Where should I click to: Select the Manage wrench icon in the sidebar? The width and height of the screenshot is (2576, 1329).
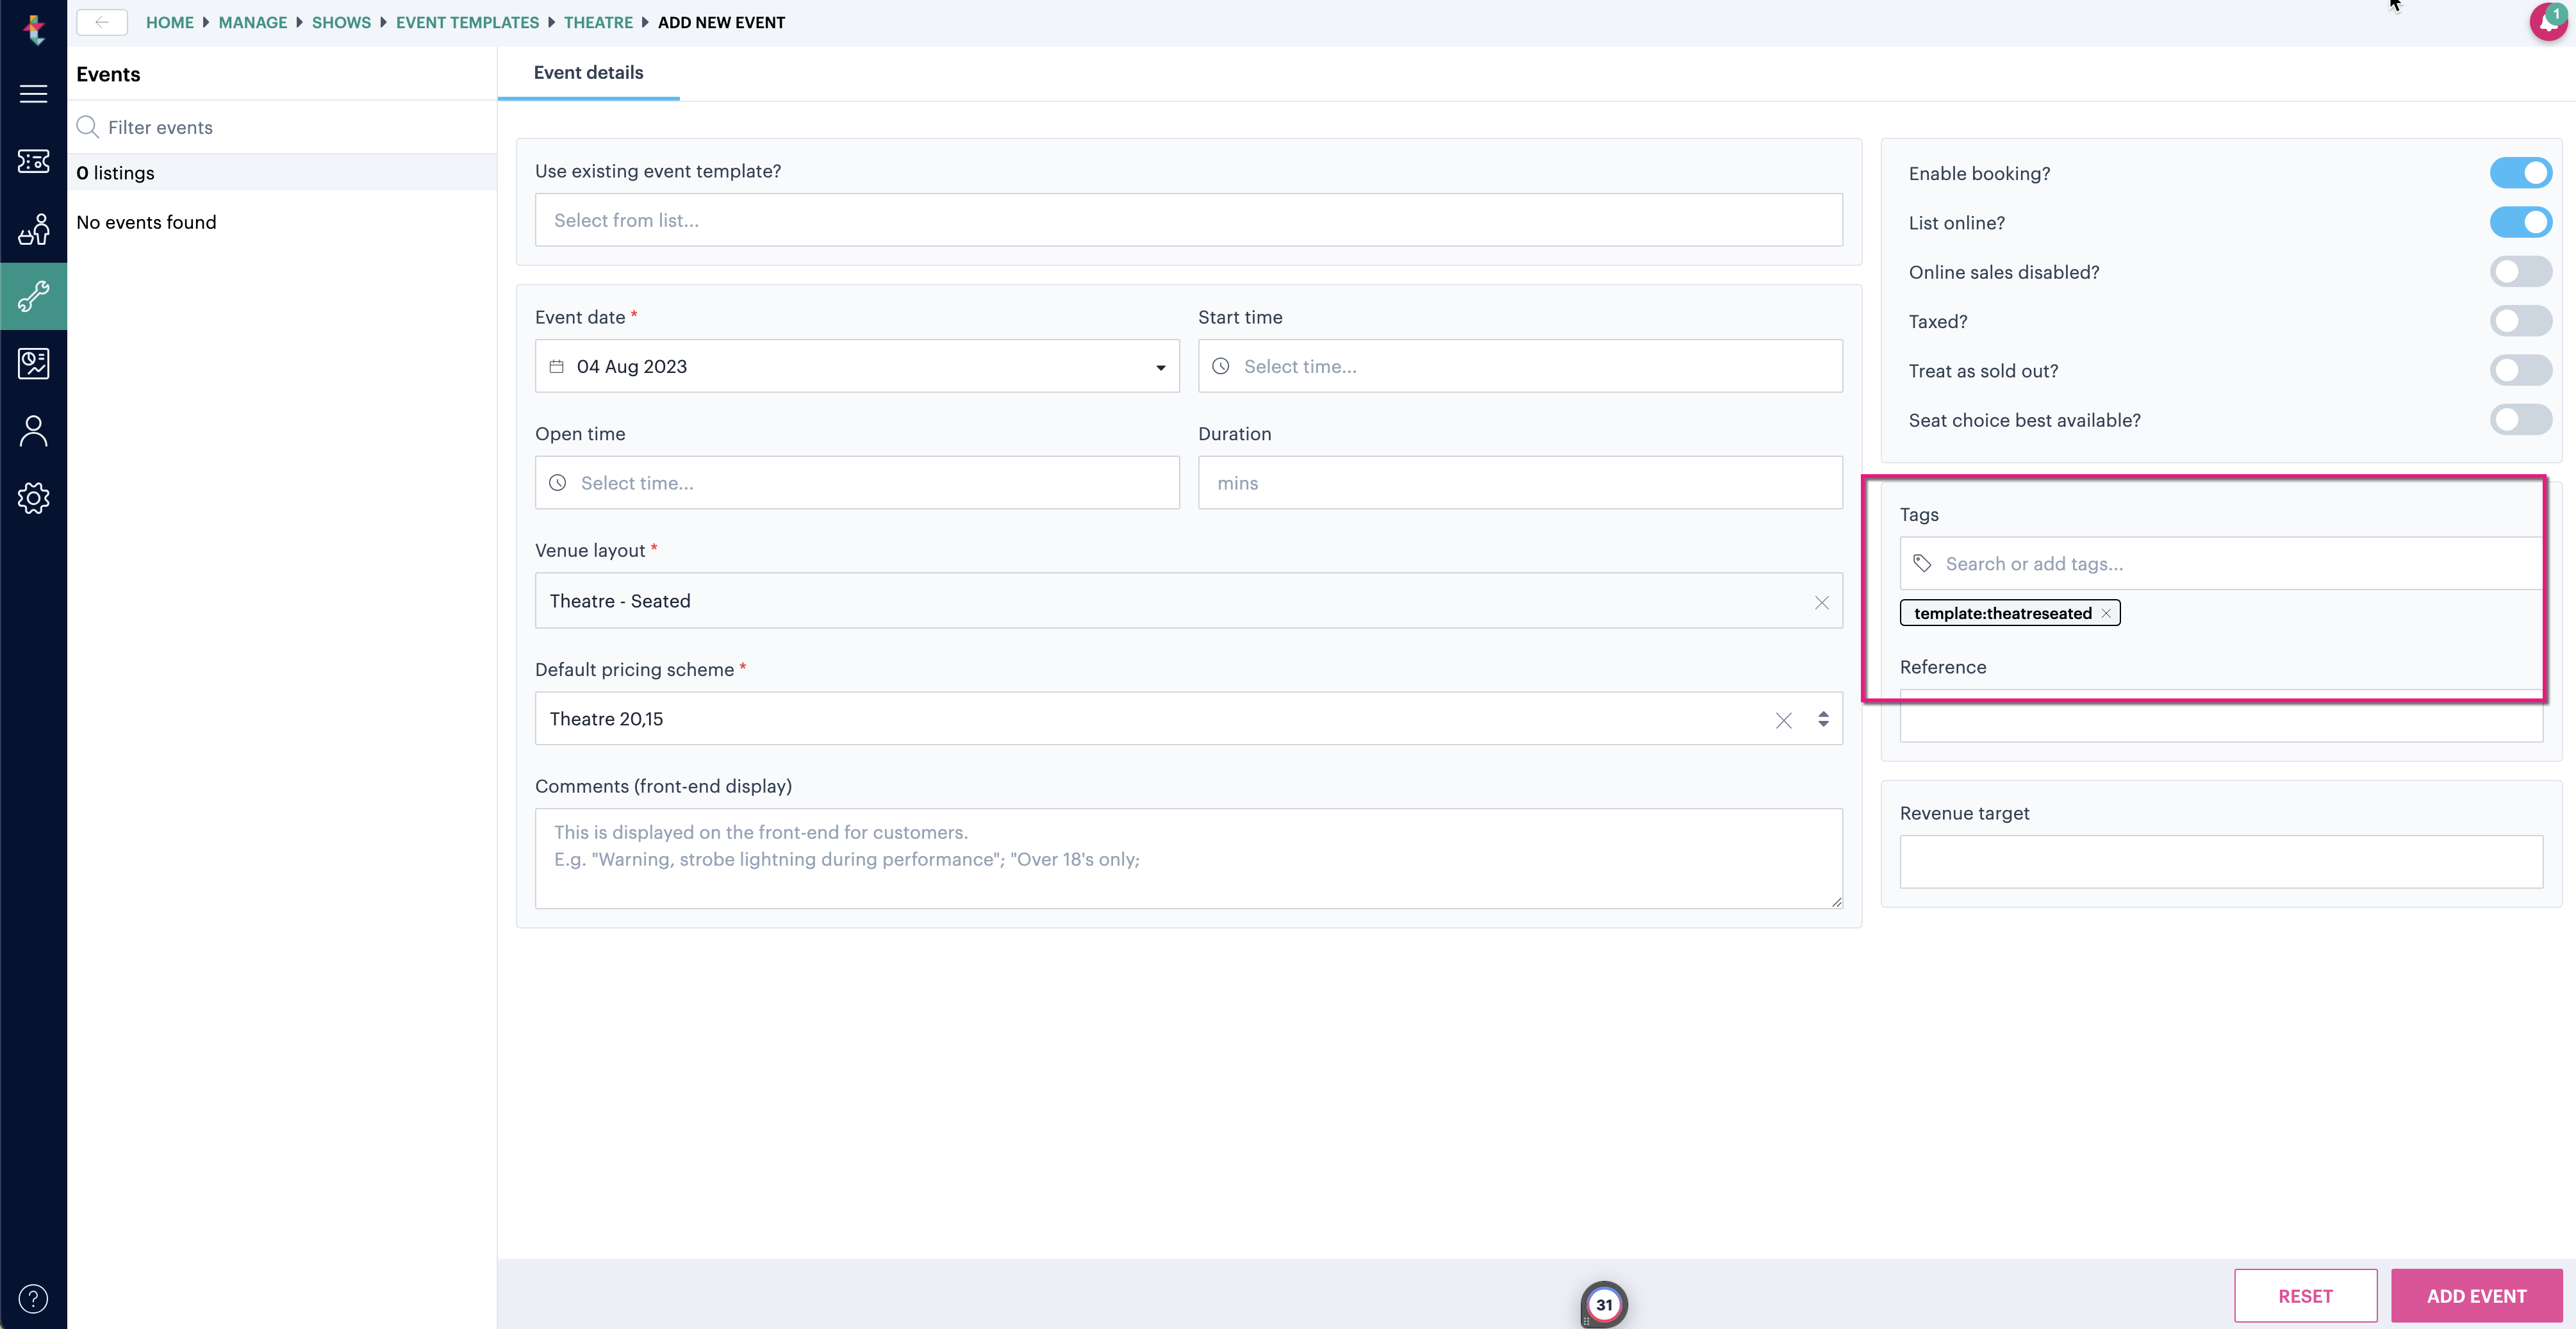[x=33, y=296]
